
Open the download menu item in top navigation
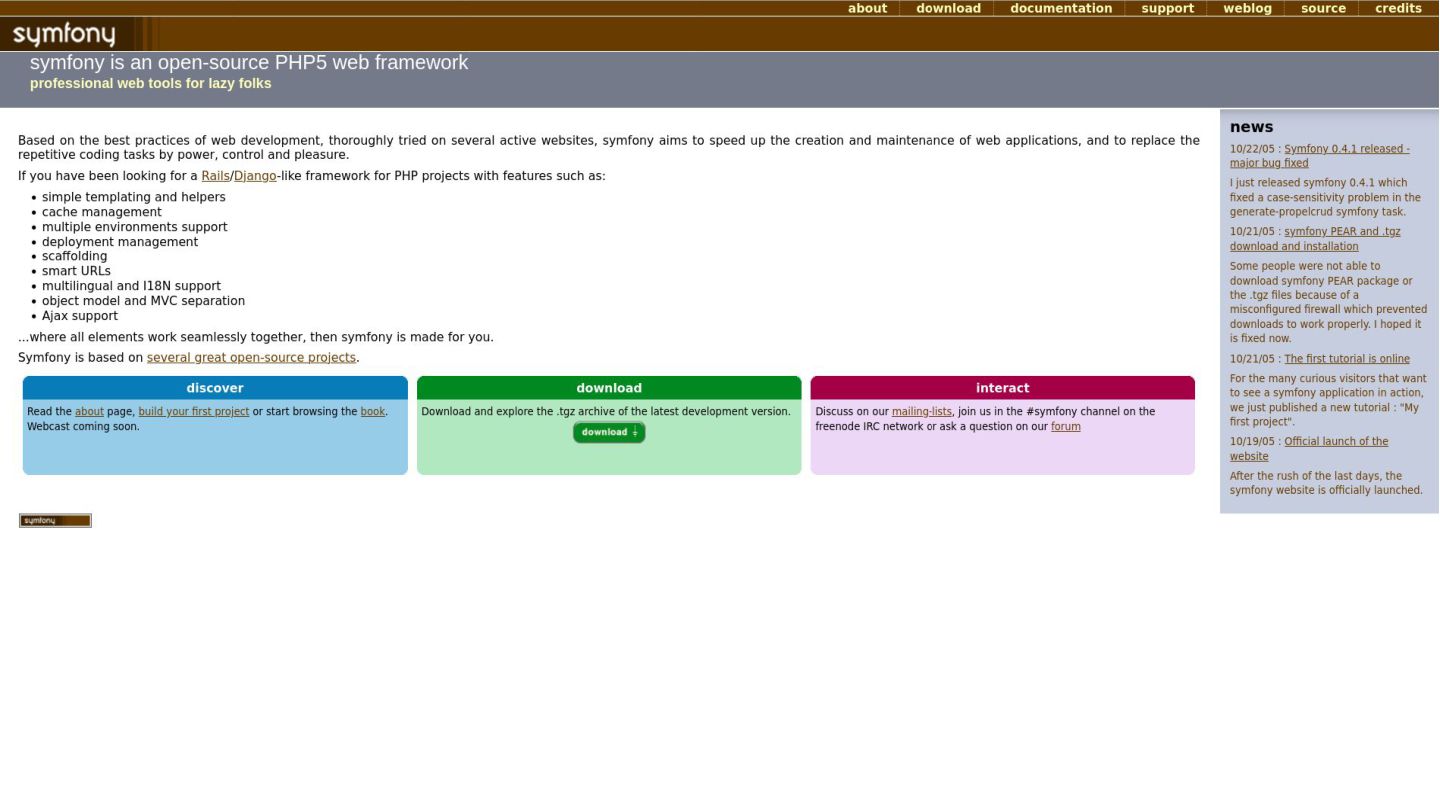948,8
